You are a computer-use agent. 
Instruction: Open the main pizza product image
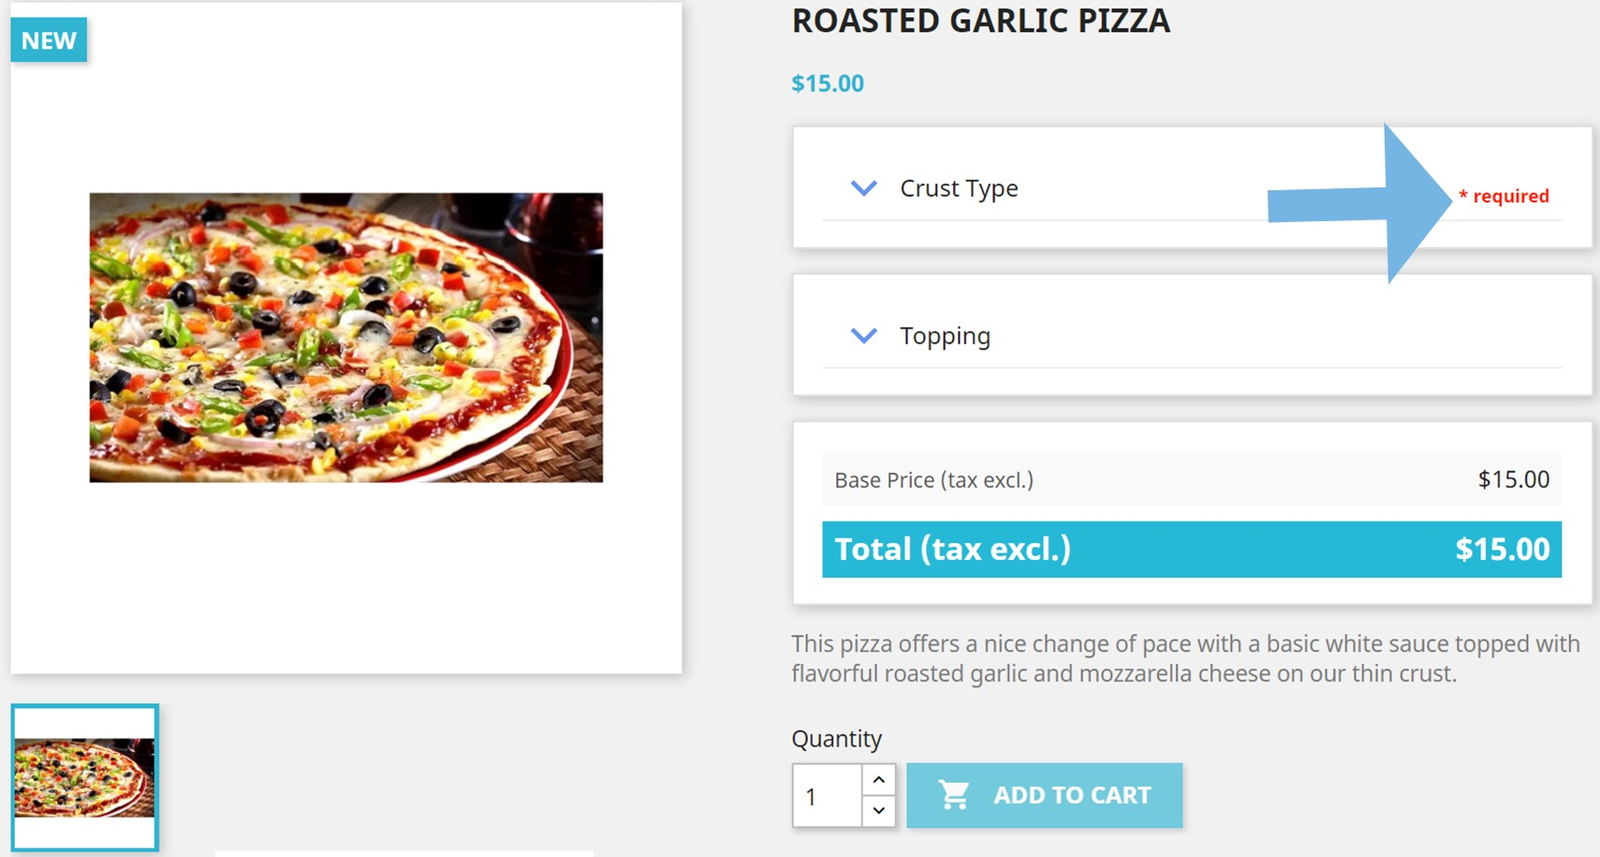click(x=346, y=338)
